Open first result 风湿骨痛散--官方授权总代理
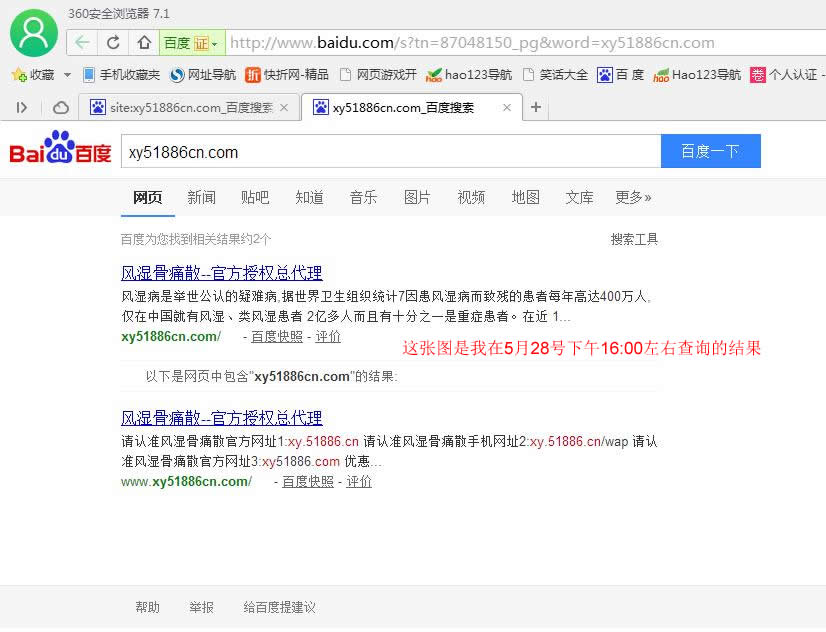 tap(221, 273)
